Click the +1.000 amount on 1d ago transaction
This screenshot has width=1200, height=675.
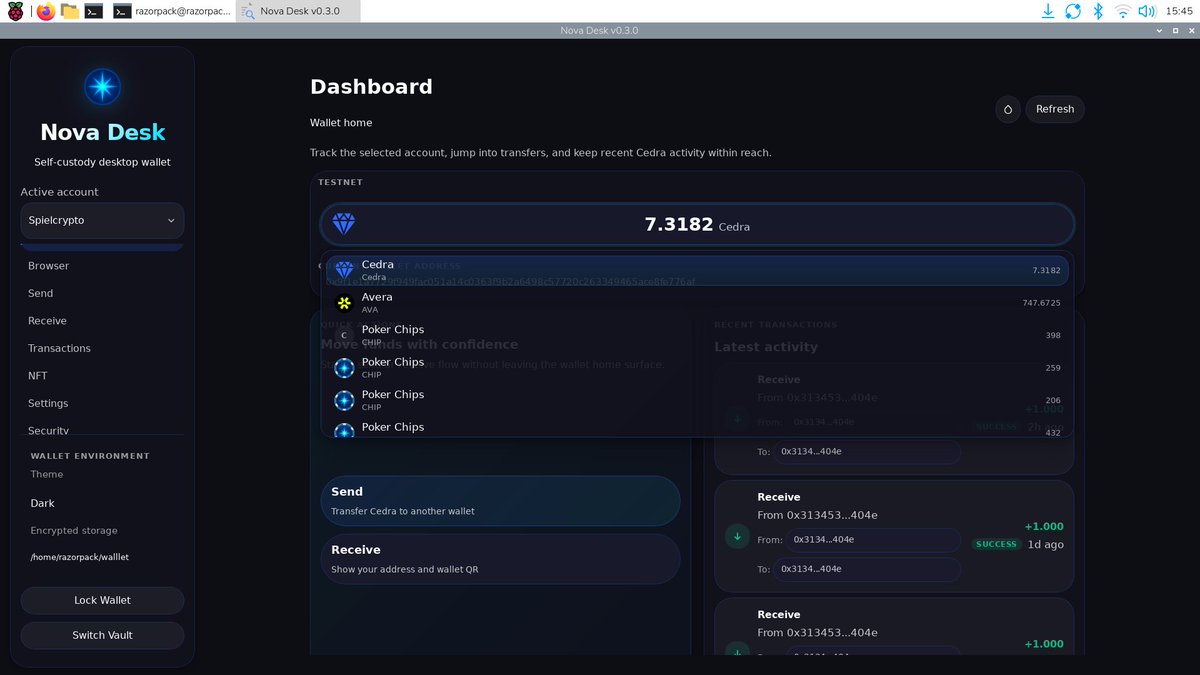[1044, 526]
